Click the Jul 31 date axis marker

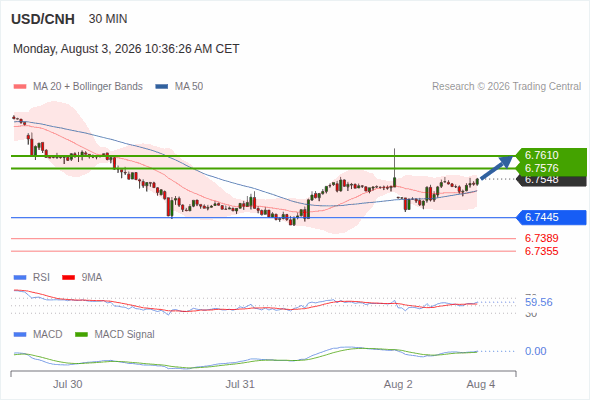(240, 385)
